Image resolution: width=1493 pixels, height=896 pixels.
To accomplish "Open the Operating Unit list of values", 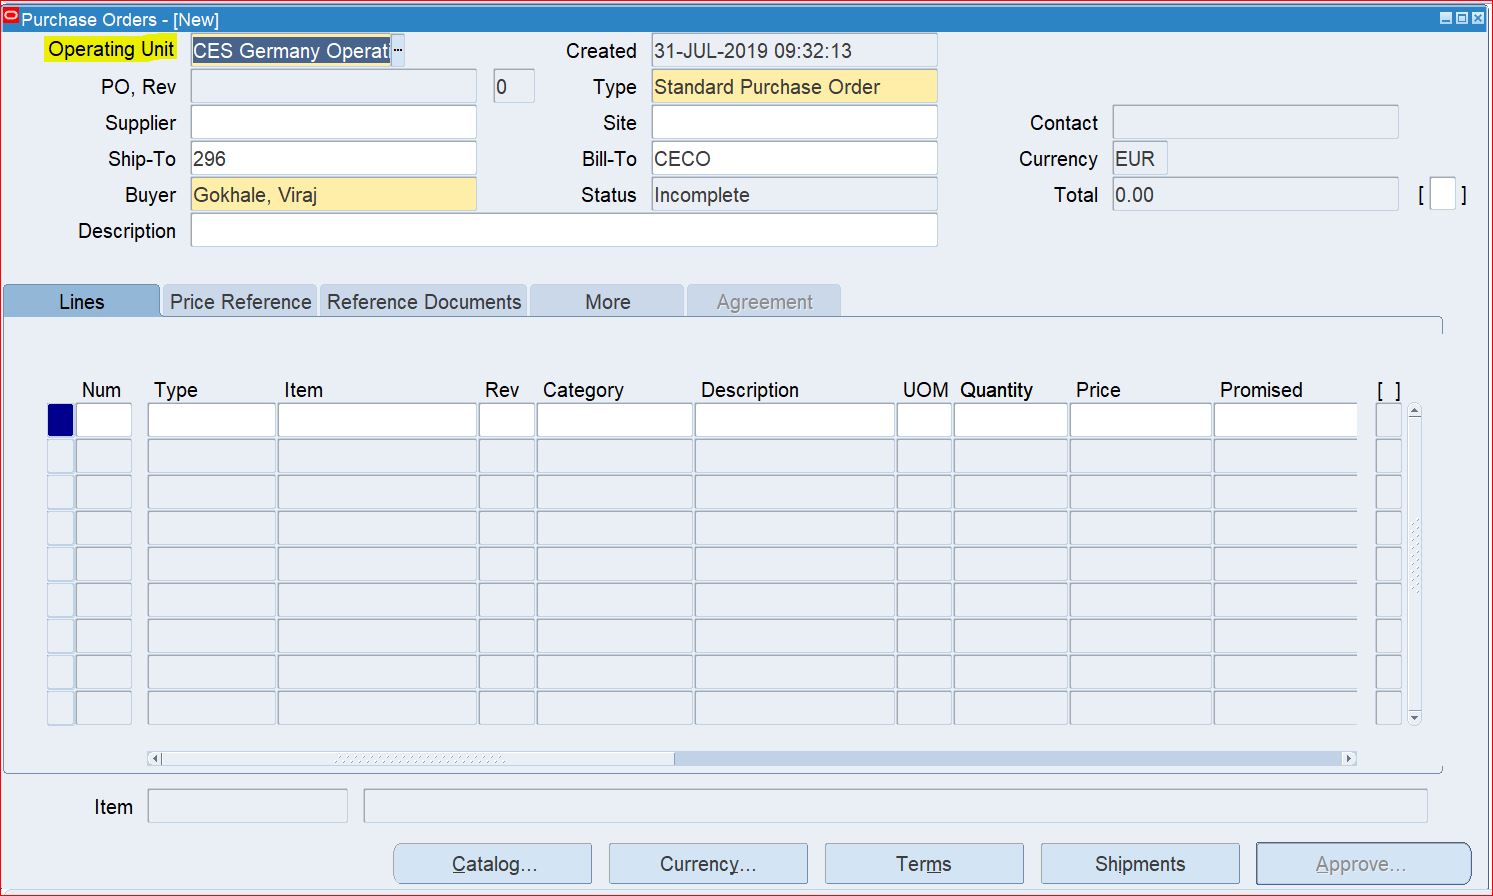I will [x=396, y=50].
